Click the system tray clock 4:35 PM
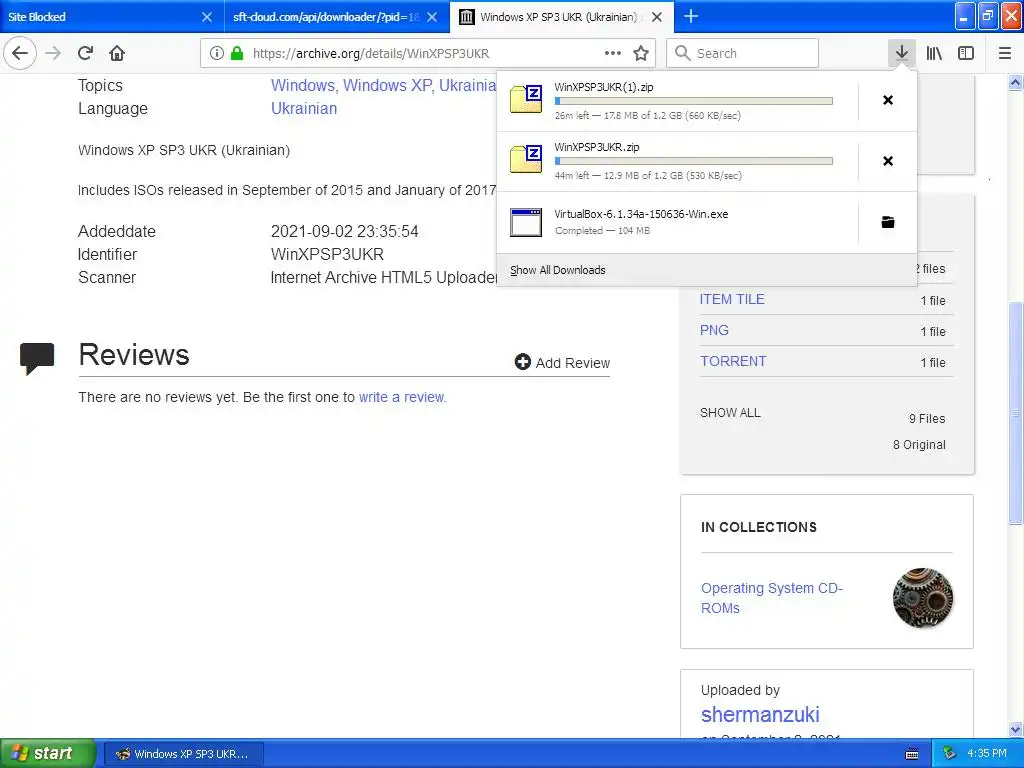The image size is (1024, 768). (987, 753)
